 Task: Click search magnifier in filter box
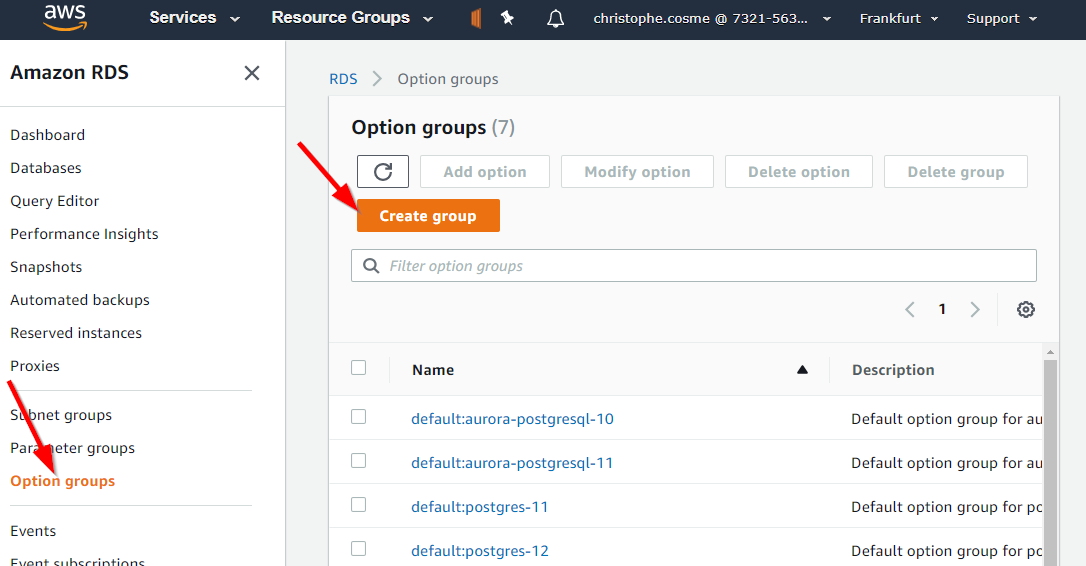[371, 266]
